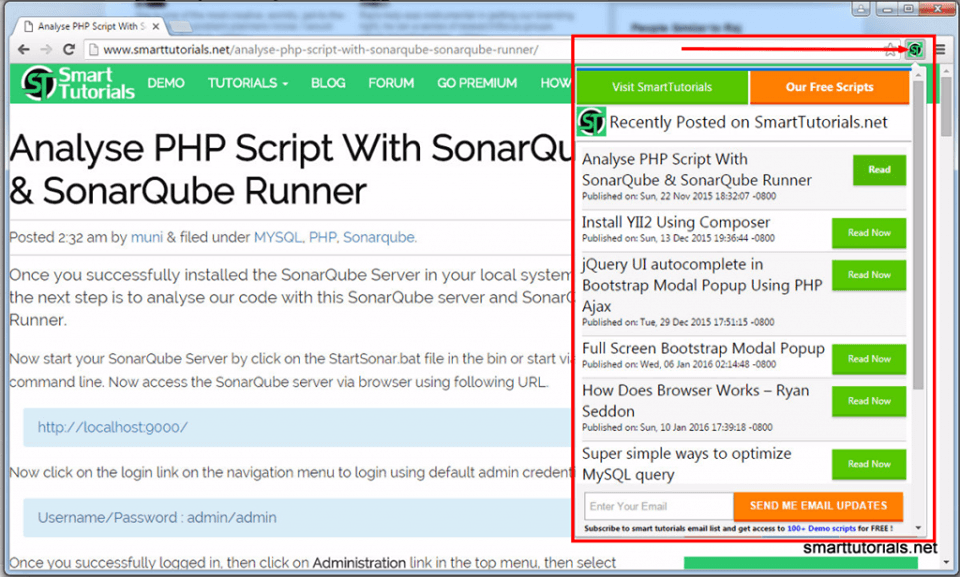Click the Install YII2 Using Composer title
Viewport: 960px width, 577px height.
pos(676,222)
